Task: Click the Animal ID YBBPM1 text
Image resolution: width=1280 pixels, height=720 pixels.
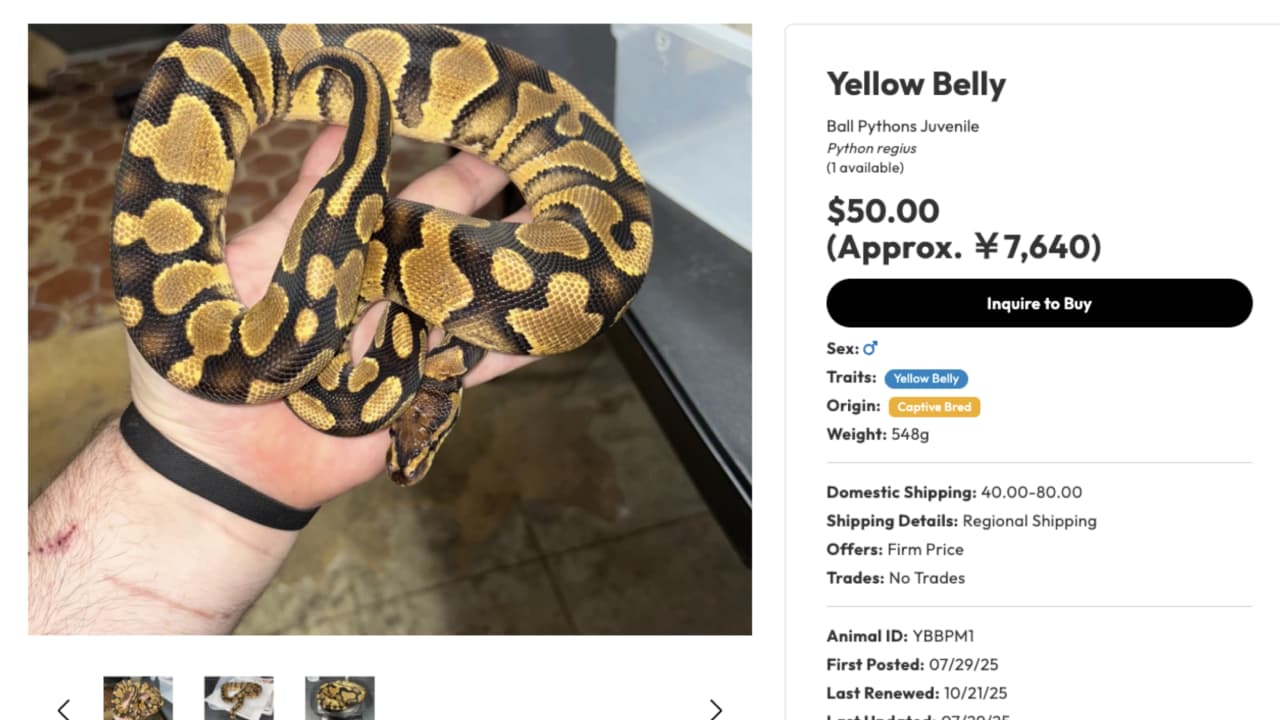Action: coord(900,636)
